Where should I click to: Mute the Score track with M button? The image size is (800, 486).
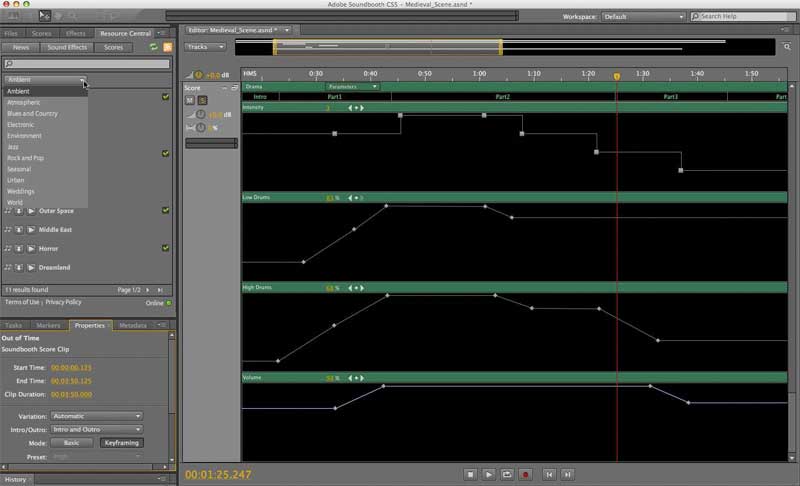191,100
